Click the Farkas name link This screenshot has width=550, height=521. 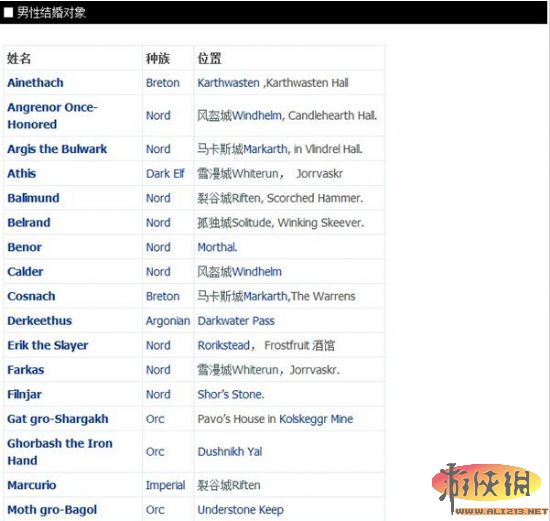coord(26,370)
